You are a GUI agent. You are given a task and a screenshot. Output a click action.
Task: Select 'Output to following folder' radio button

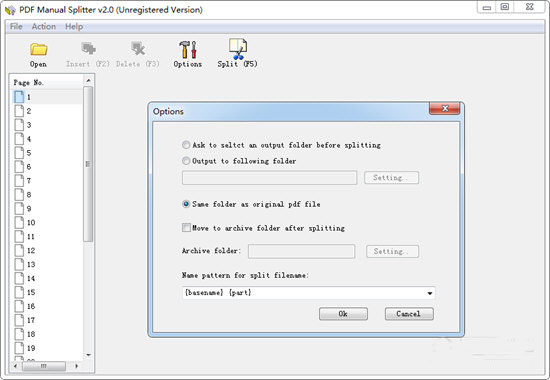(186, 161)
